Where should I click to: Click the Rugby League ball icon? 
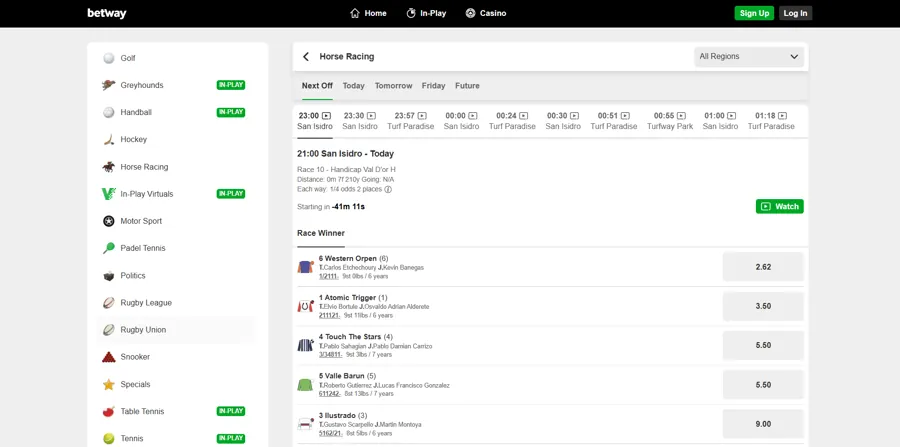108,303
